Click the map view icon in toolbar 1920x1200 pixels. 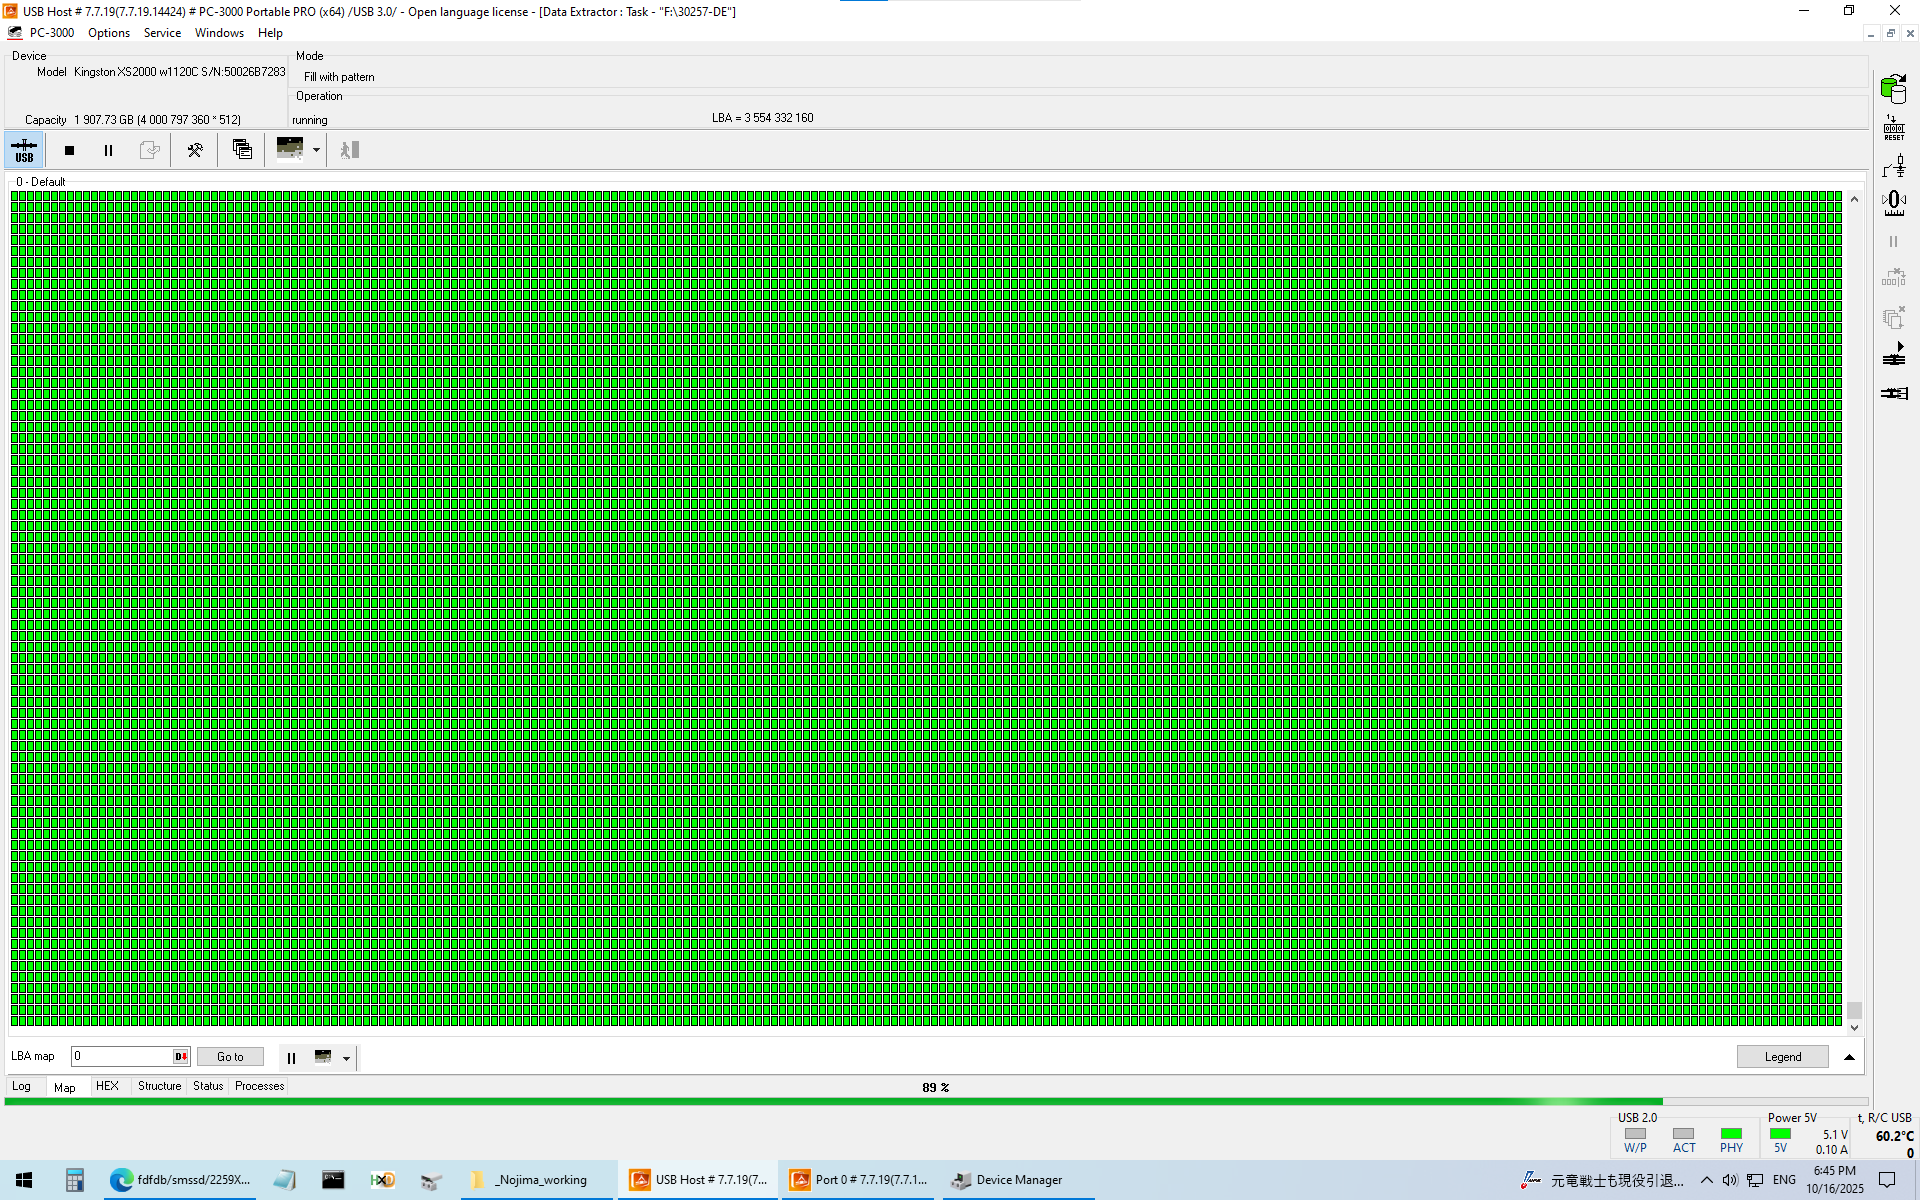pos(290,149)
